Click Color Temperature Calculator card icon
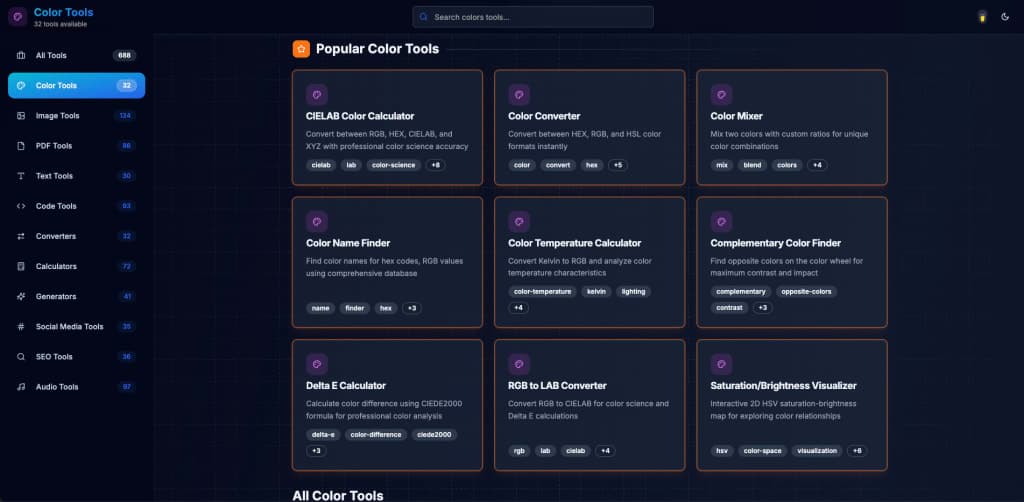Viewport: 1024px width, 502px height. (519, 221)
